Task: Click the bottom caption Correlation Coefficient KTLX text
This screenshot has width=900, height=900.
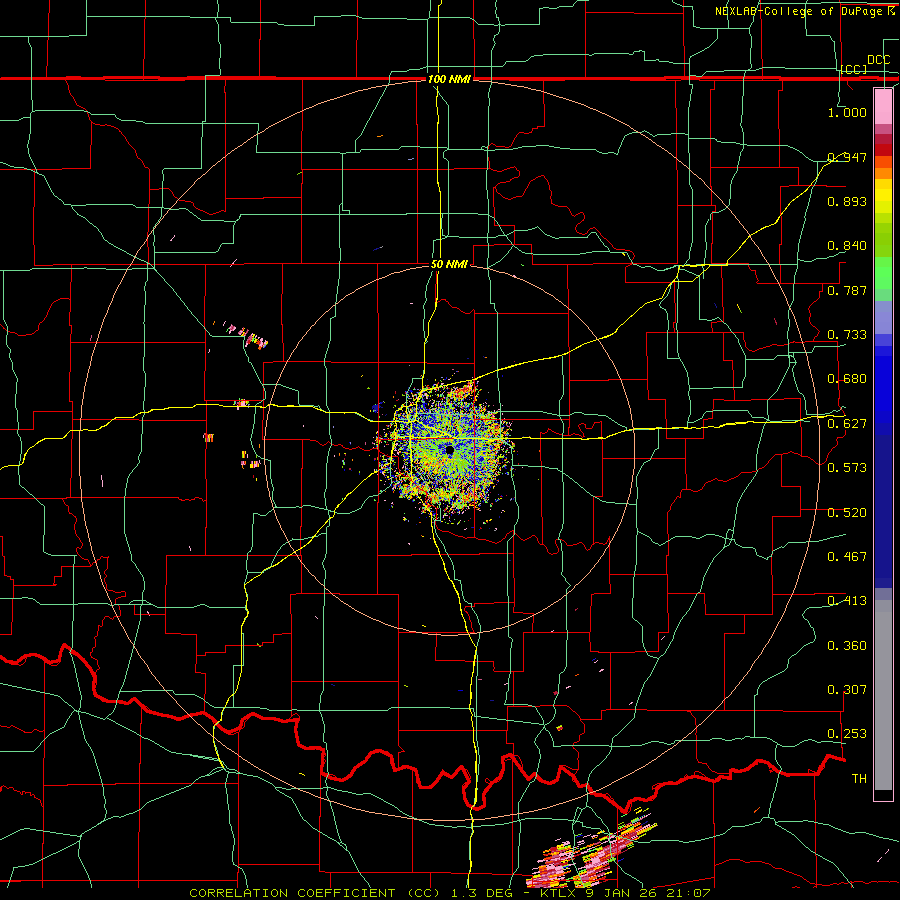Action: pyautogui.click(x=449, y=893)
